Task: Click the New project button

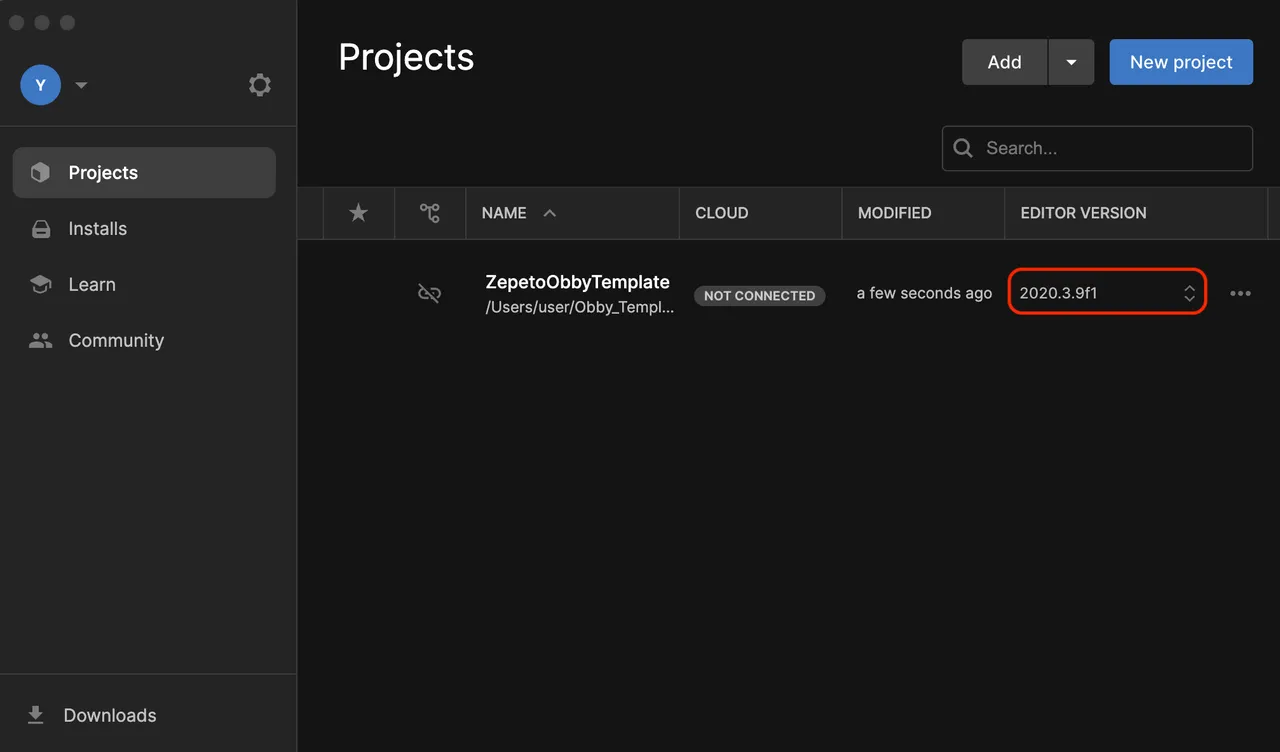Action: 1181,61
